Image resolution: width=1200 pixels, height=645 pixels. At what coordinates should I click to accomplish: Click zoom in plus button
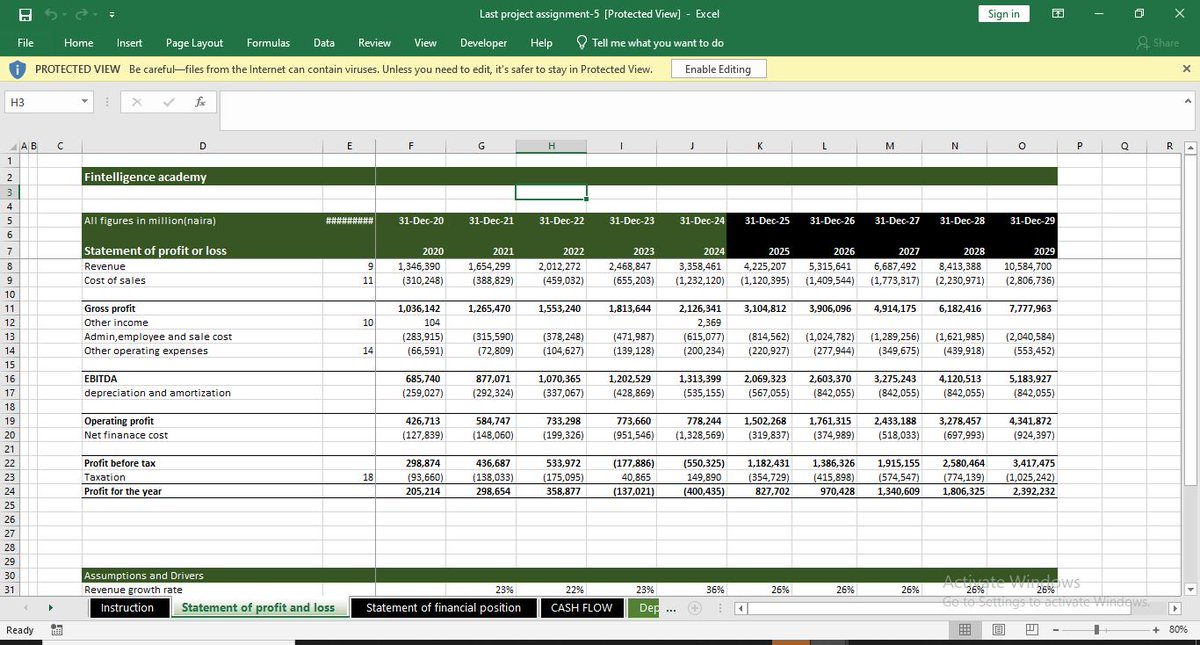pos(1156,630)
